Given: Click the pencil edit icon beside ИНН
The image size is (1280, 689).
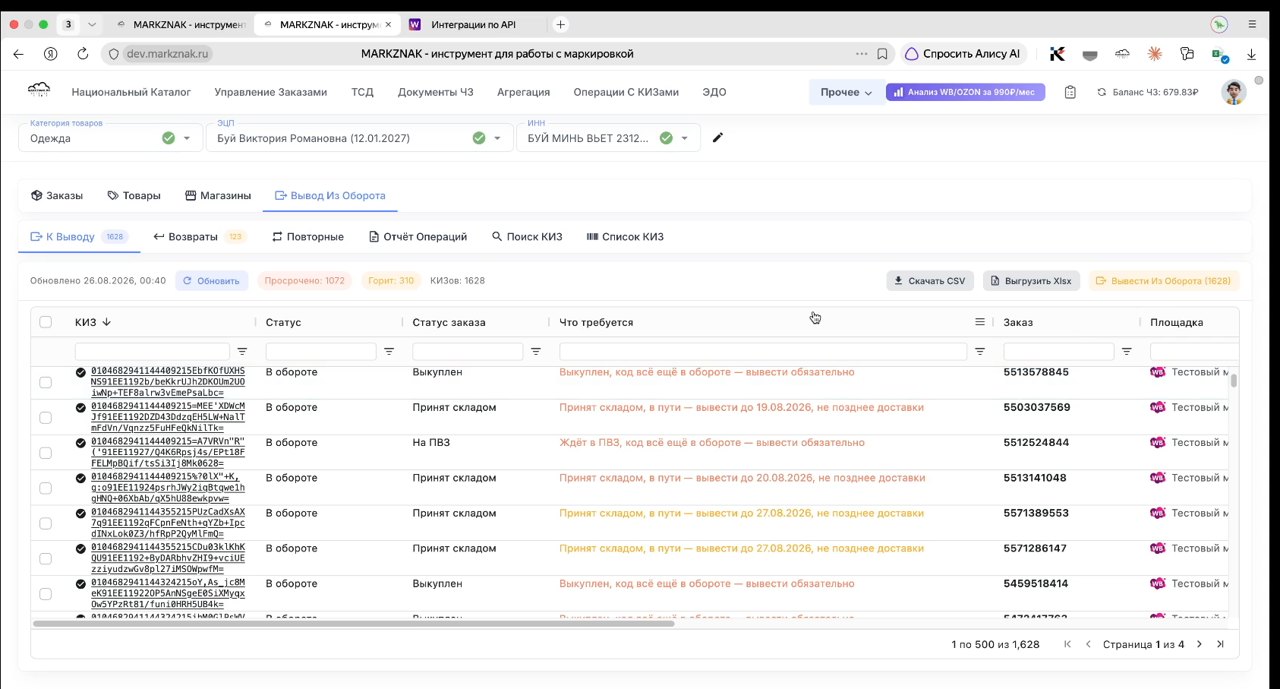Looking at the screenshot, I should [717, 138].
